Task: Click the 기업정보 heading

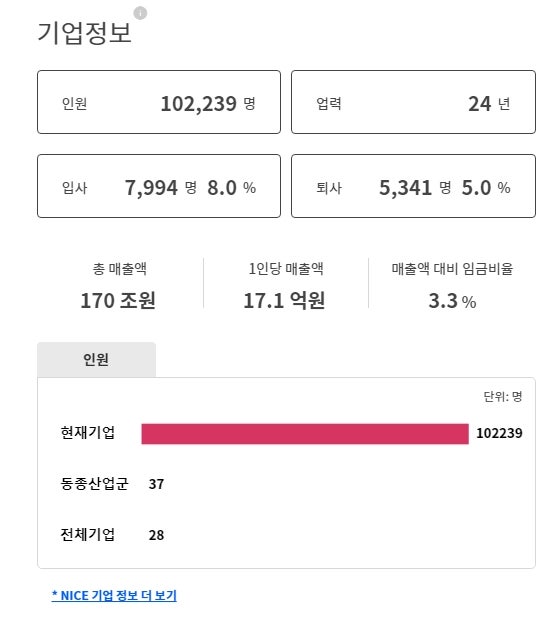Action: tap(84, 33)
